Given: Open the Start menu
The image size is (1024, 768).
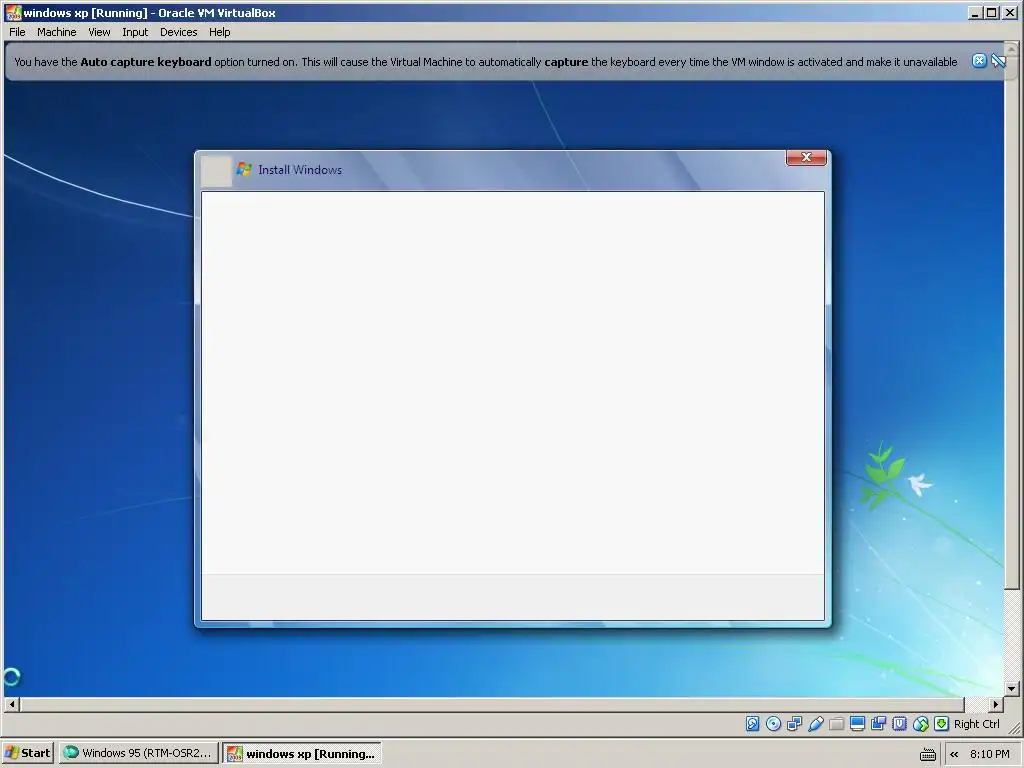Looking at the screenshot, I should 27,753.
